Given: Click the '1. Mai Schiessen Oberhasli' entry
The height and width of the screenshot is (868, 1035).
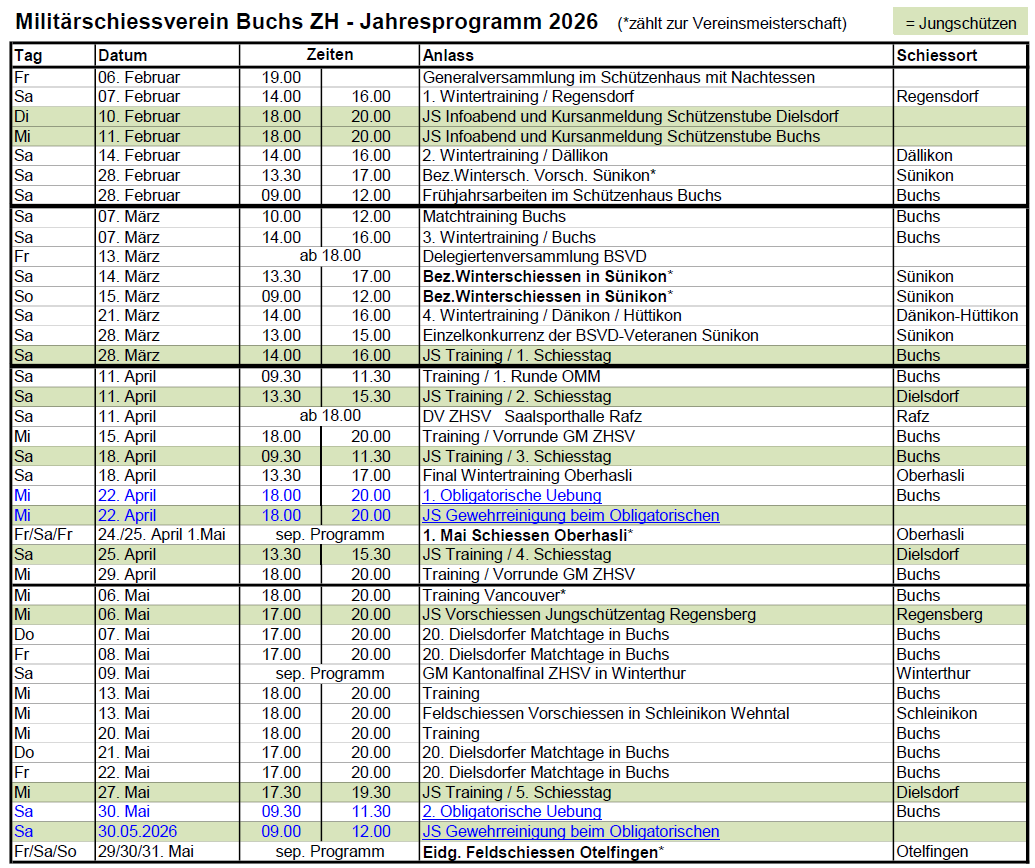Looking at the screenshot, I should click(528, 535).
